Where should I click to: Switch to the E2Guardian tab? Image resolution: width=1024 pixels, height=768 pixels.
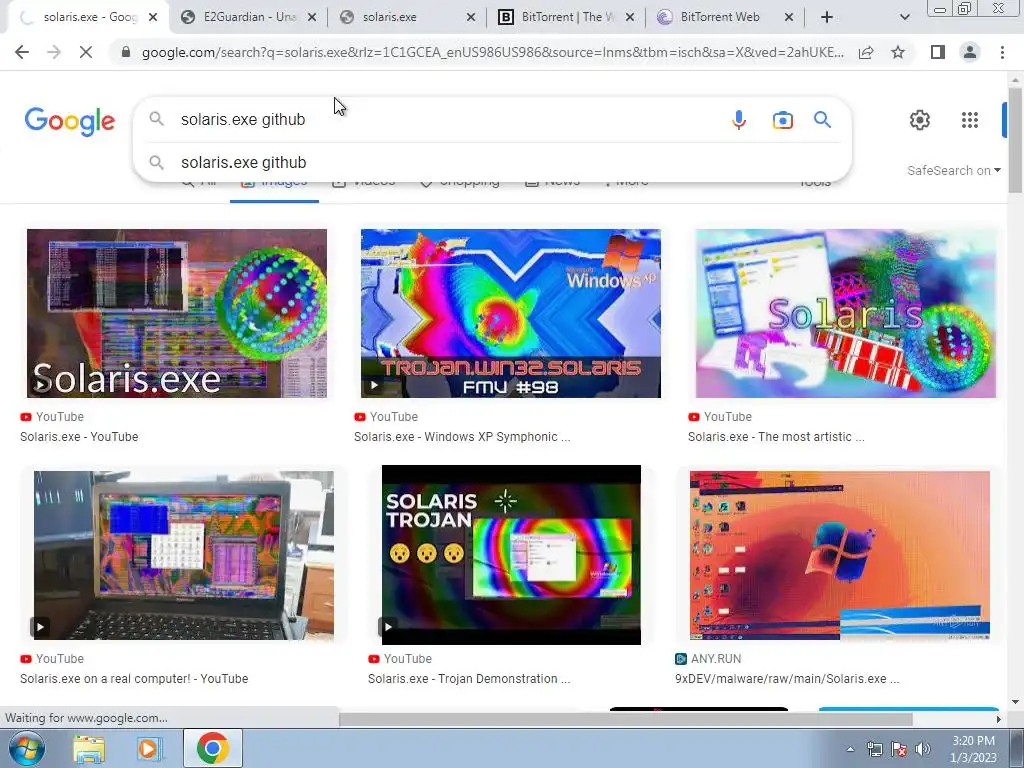tap(249, 17)
